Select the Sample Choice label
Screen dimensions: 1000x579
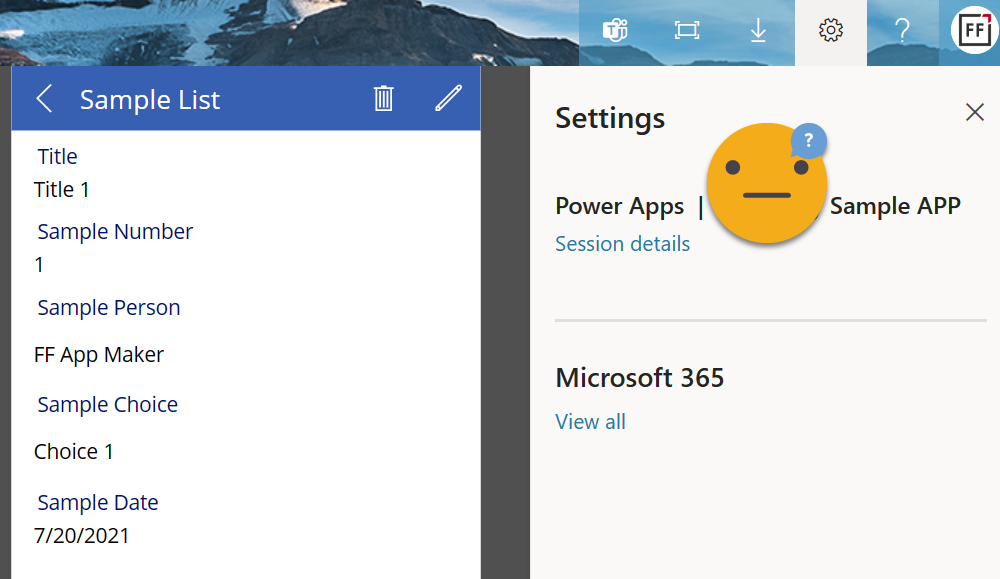tap(108, 404)
